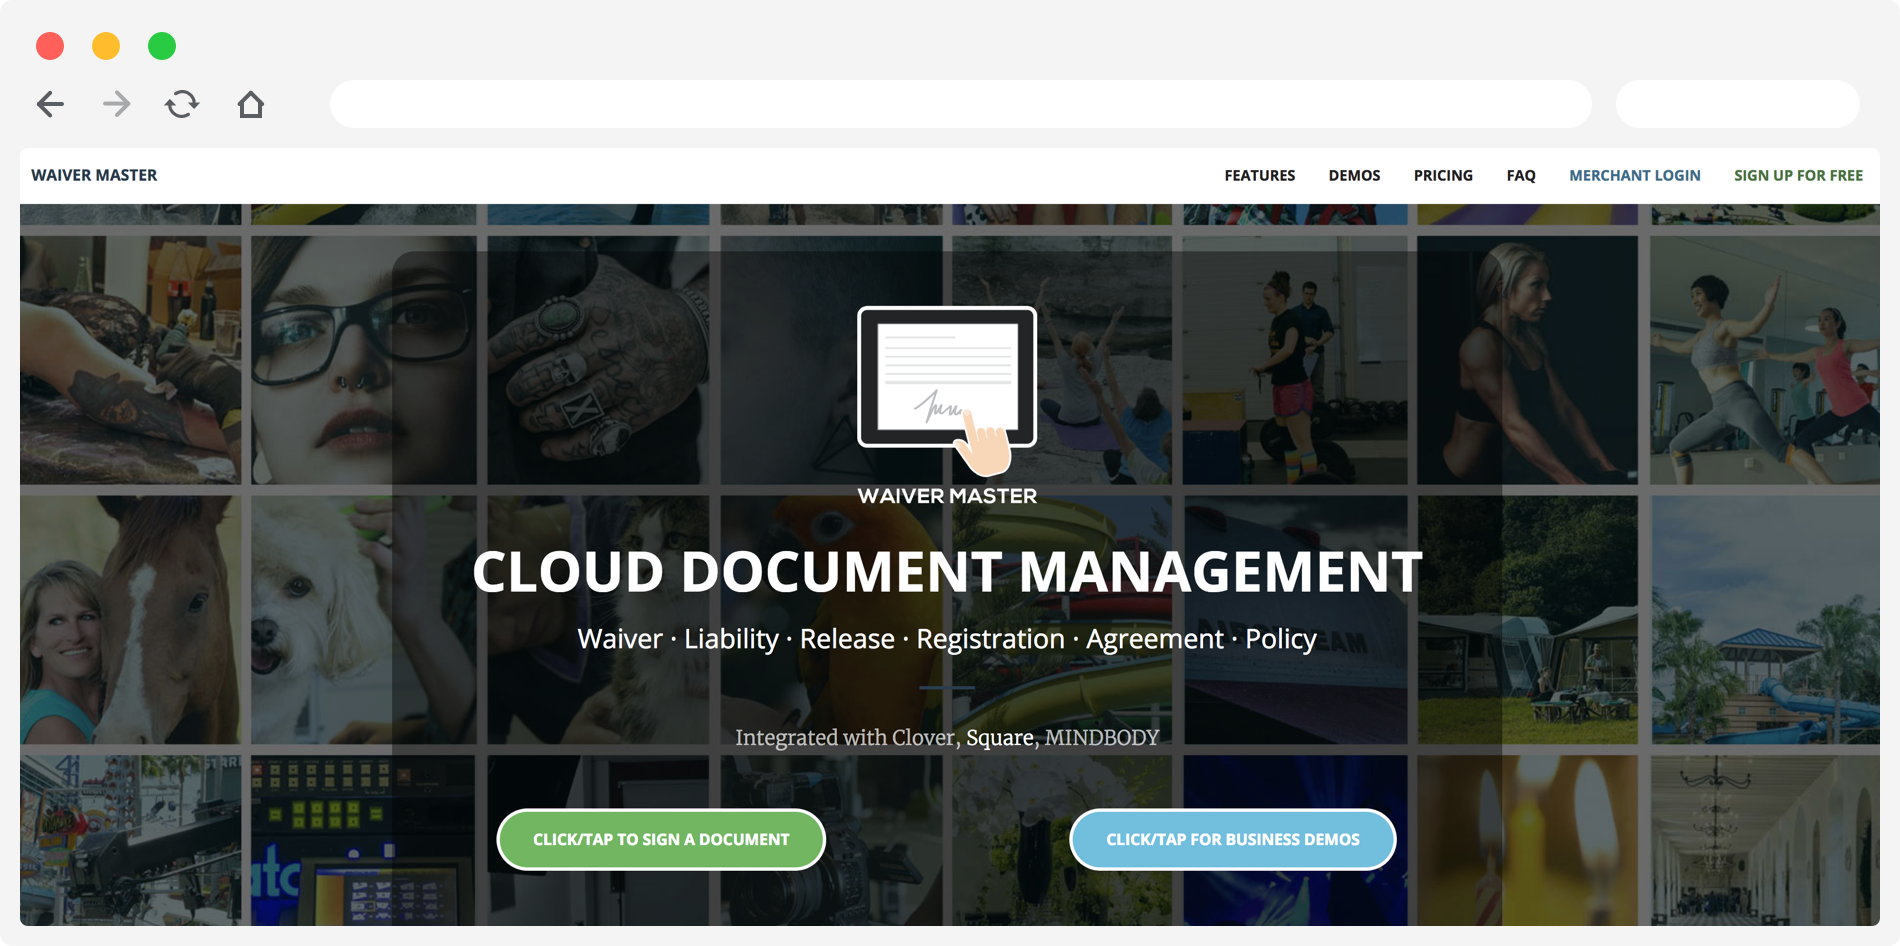Viewport: 1900px width, 946px height.
Task: Go back using the browser back arrow
Action: coord(50,104)
